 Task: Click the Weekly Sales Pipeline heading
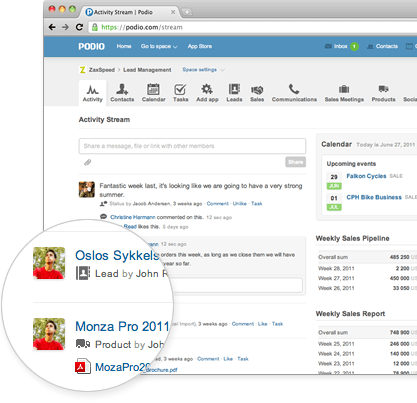point(352,238)
